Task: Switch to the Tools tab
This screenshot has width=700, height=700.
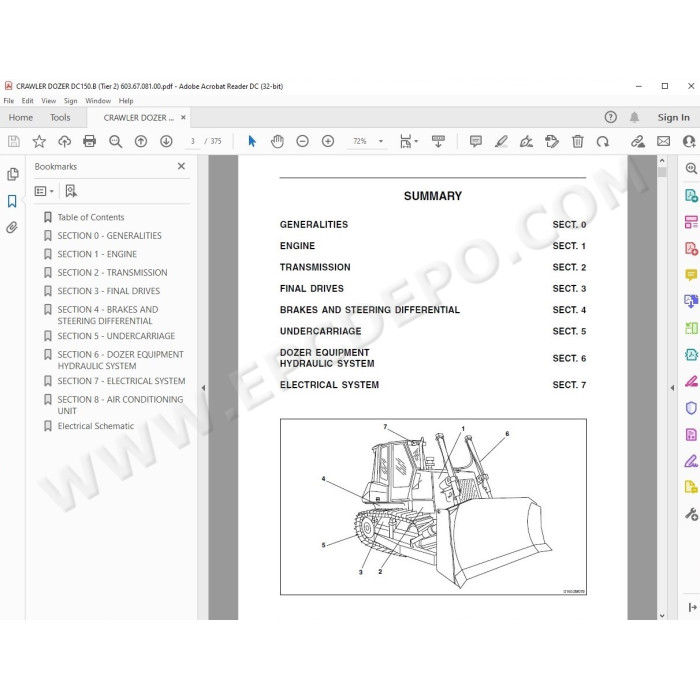Action: tap(60, 117)
